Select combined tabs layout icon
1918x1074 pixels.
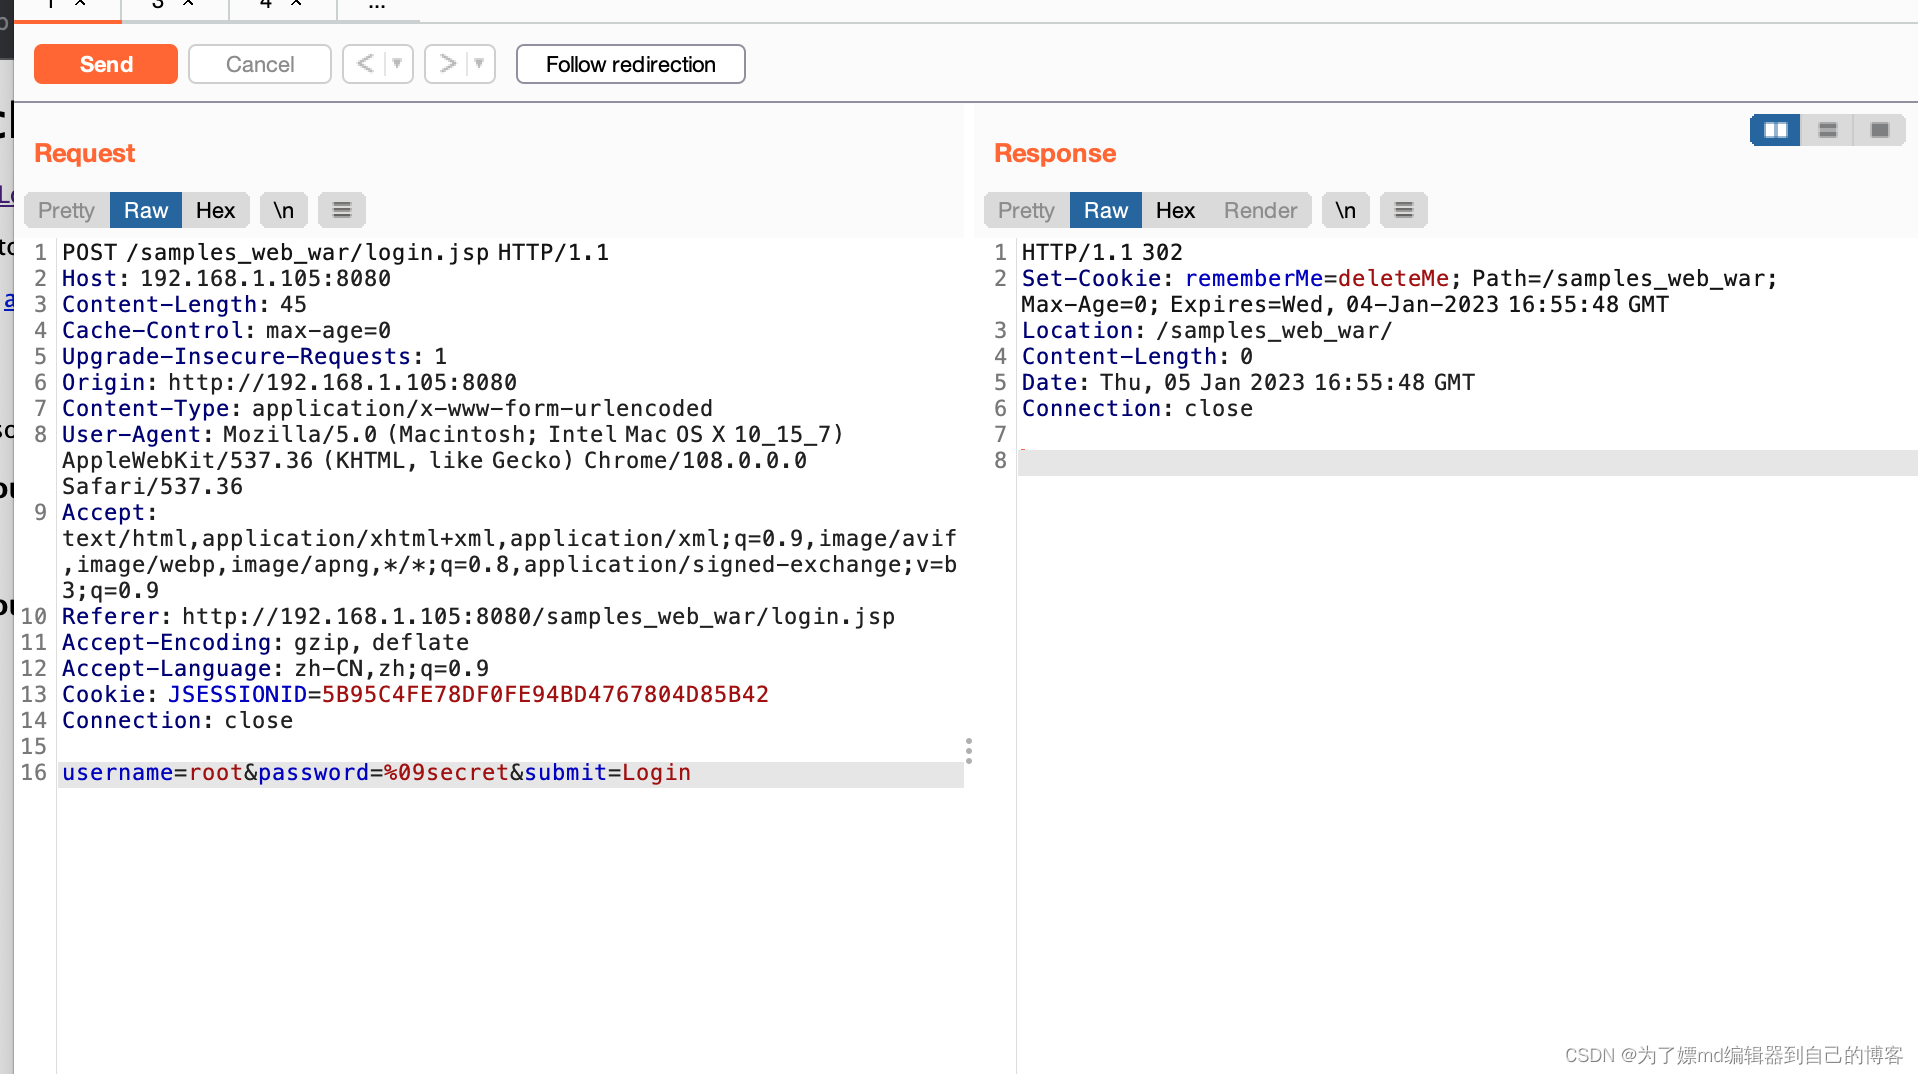(x=1880, y=130)
